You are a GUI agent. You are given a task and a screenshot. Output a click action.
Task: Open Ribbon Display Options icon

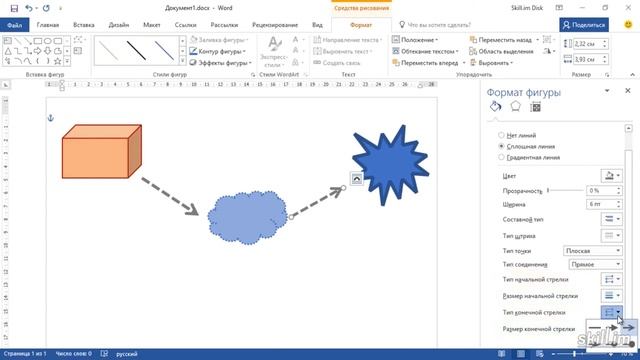coord(559,8)
